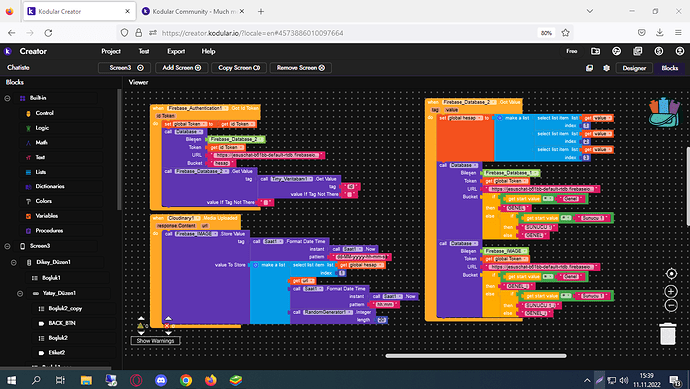Viewport: 690px width, 389px height.
Task: Open the account profile icon
Action: (680, 51)
